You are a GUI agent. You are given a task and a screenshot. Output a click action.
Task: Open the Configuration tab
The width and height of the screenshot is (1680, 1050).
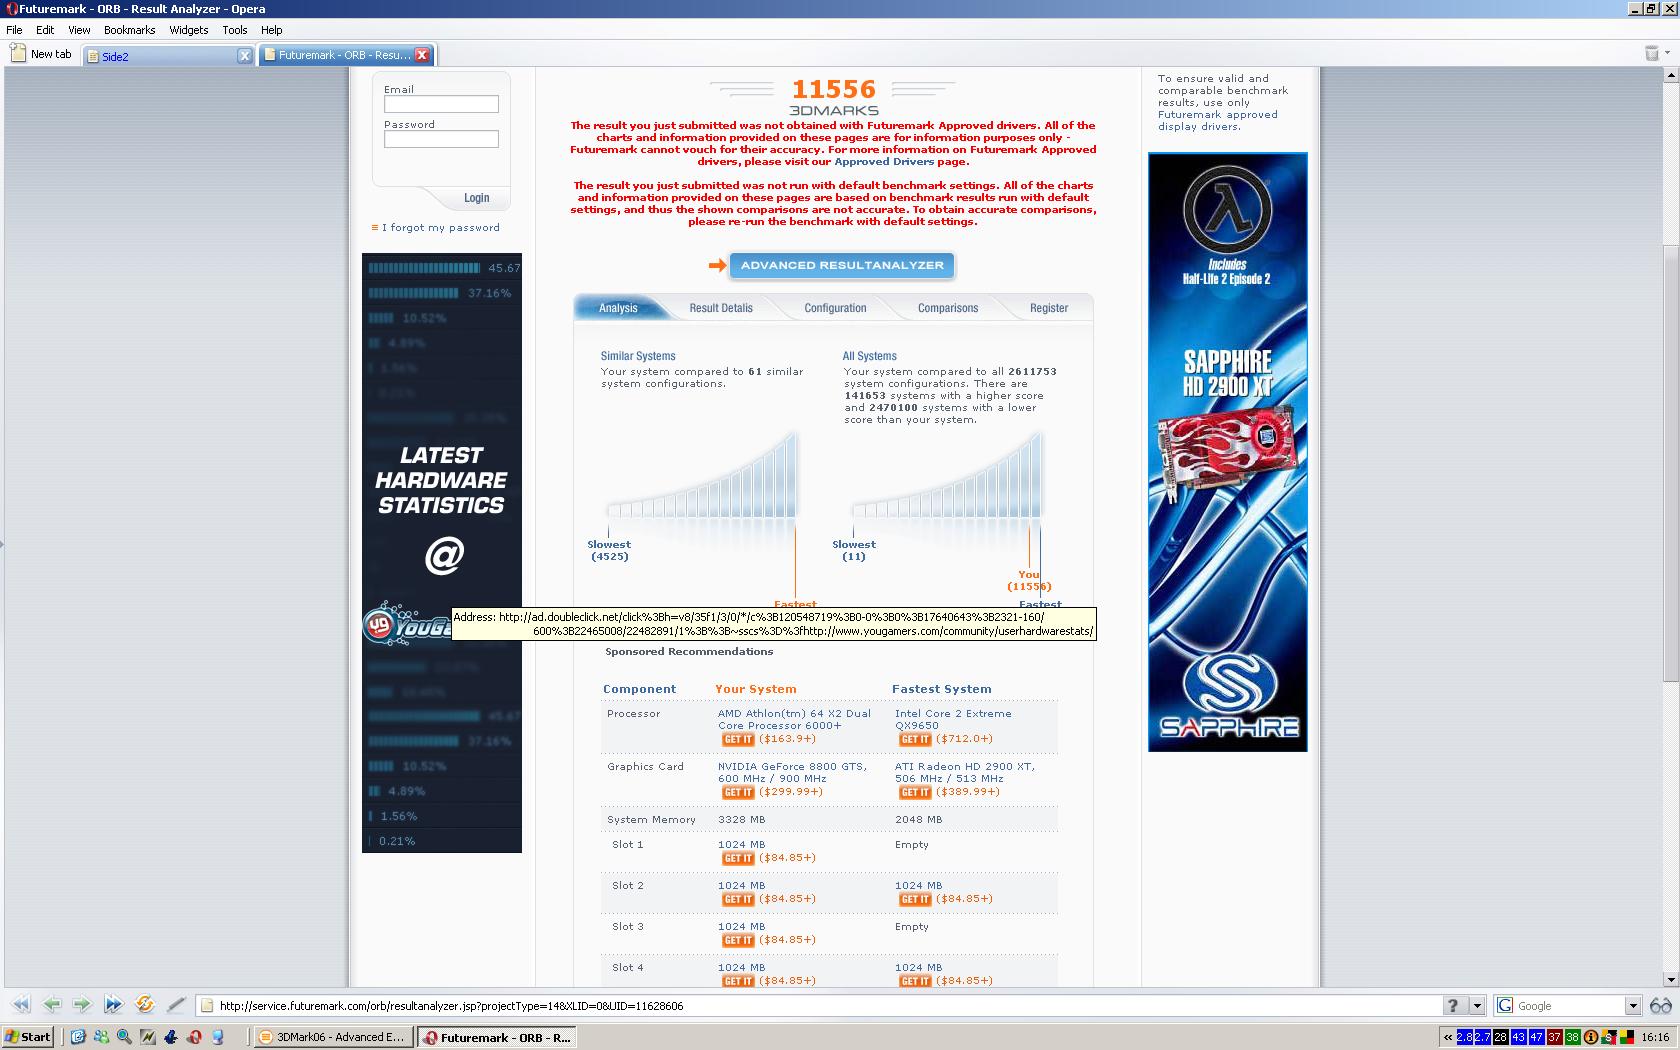pos(835,308)
